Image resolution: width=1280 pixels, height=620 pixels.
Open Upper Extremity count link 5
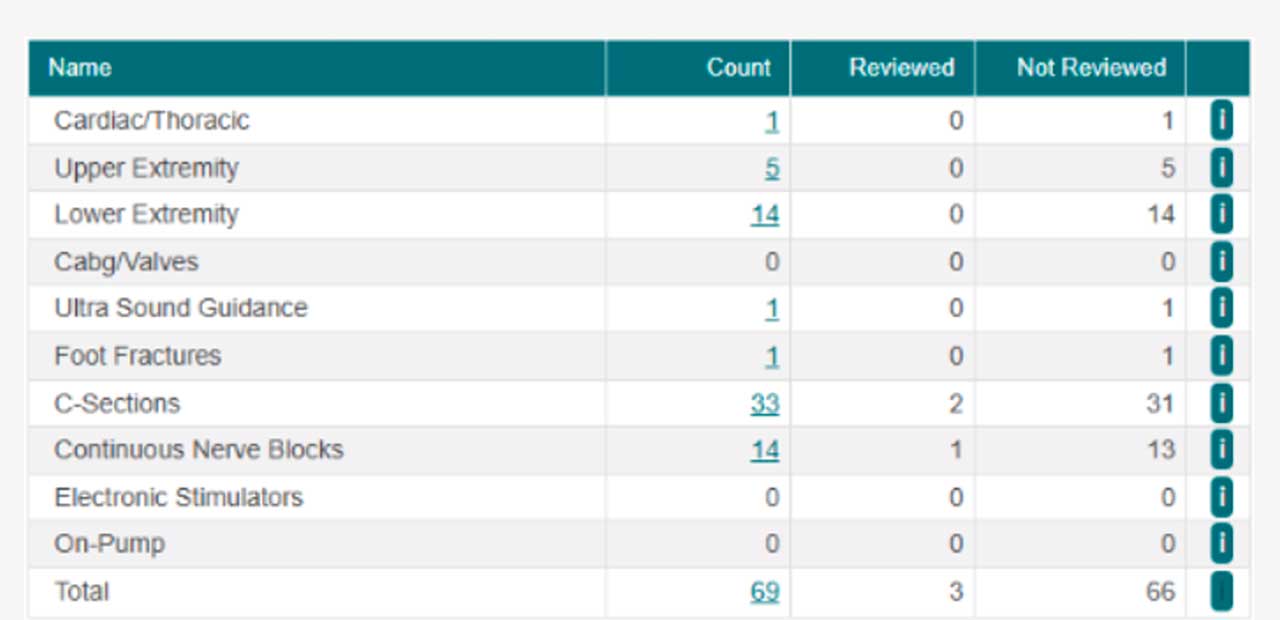pyautogui.click(x=772, y=169)
